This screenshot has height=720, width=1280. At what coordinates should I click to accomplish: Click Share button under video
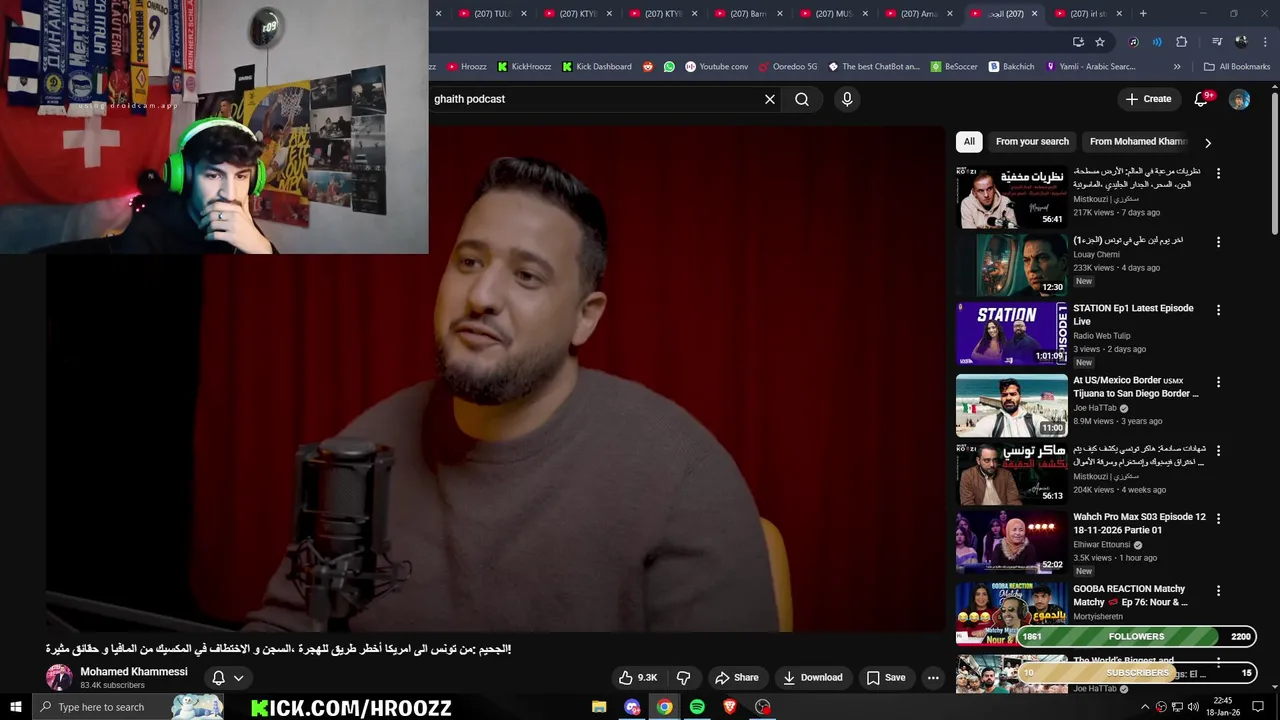736,677
